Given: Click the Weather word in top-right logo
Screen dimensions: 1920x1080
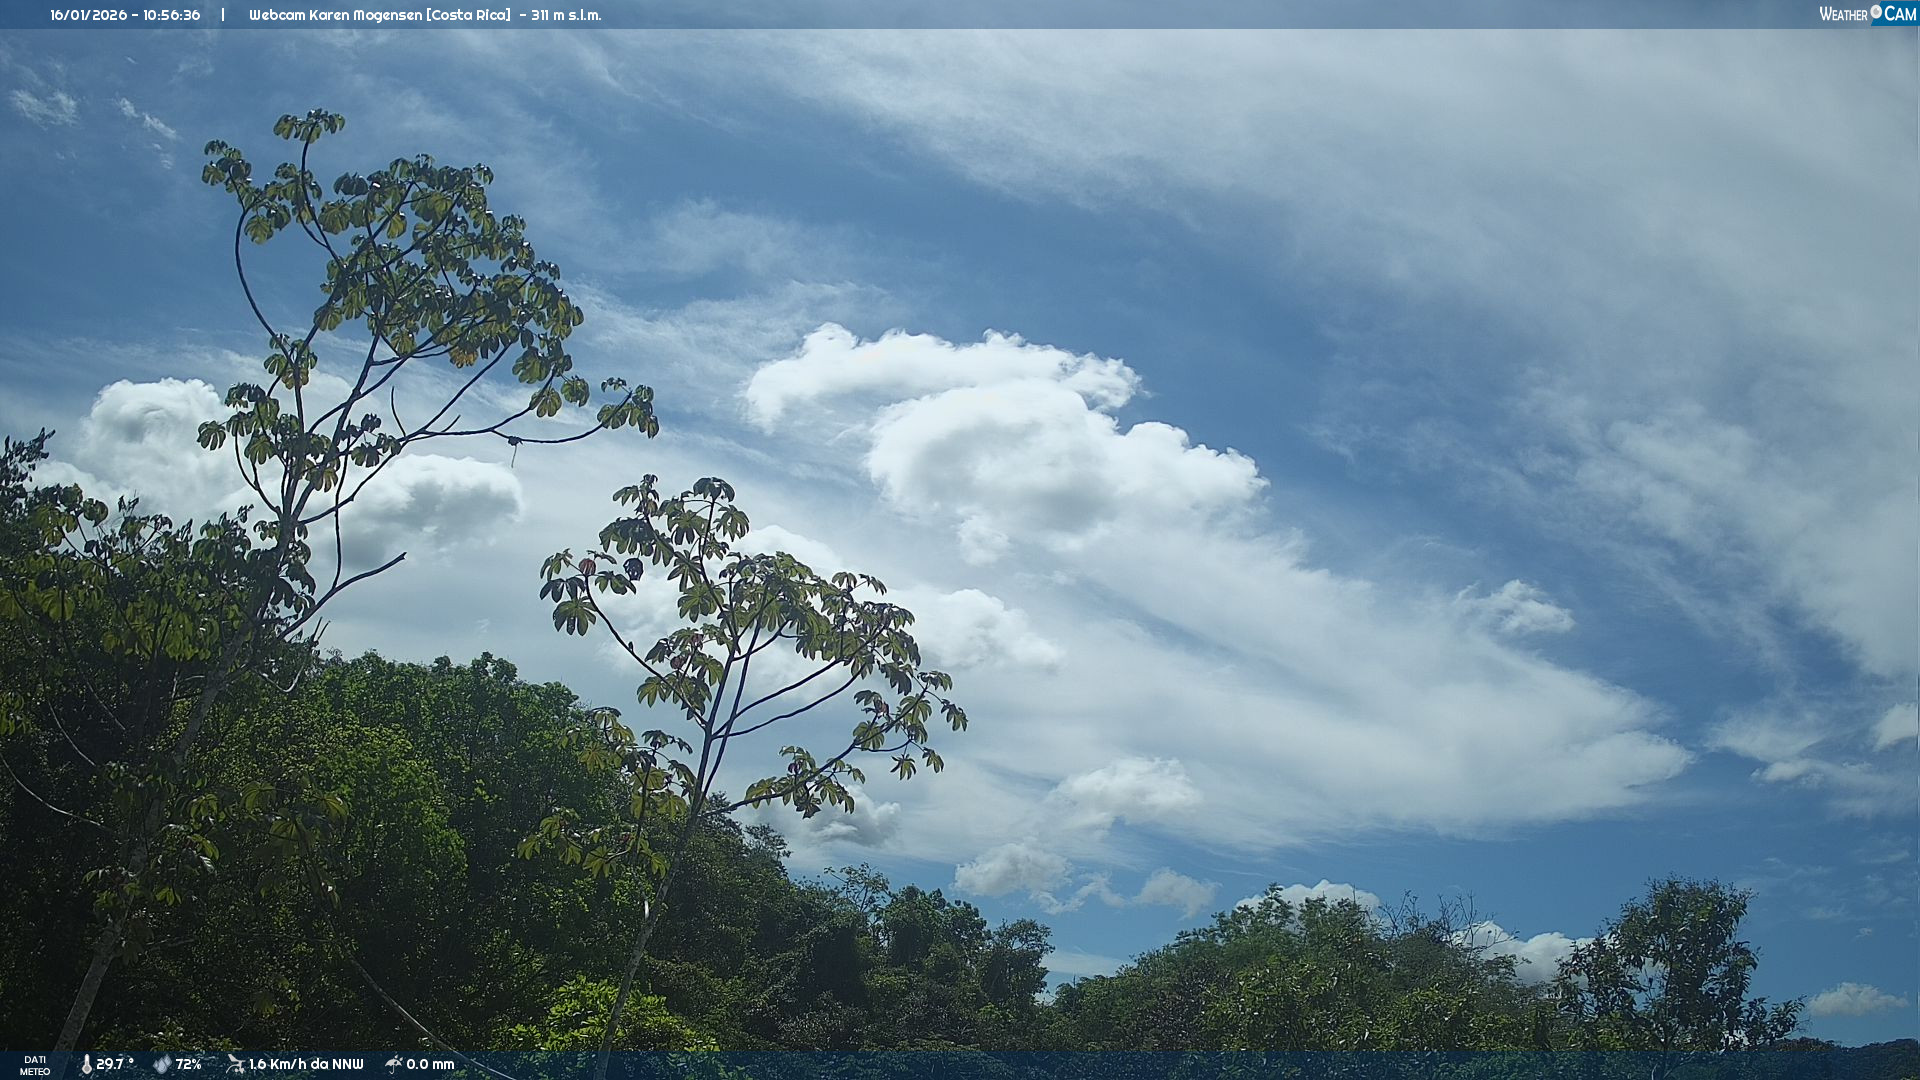Looking at the screenshot, I should click(x=1843, y=15).
